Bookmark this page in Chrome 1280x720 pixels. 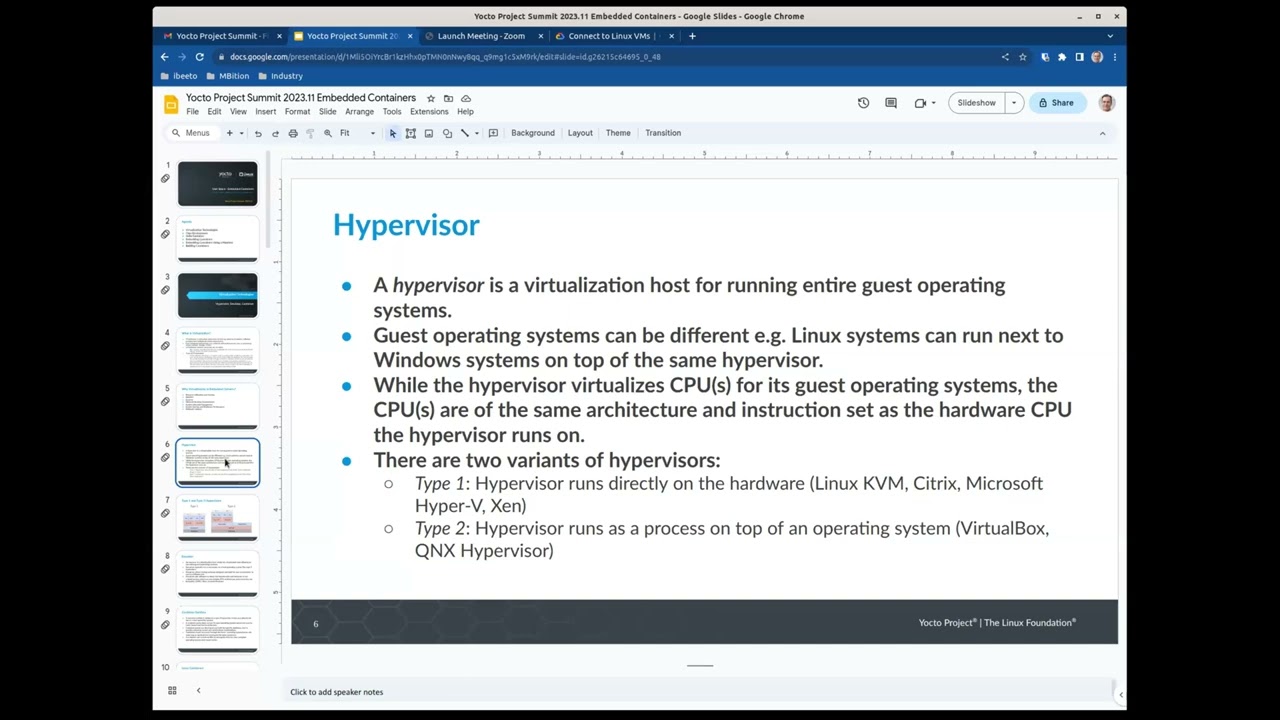[1022, 57]
